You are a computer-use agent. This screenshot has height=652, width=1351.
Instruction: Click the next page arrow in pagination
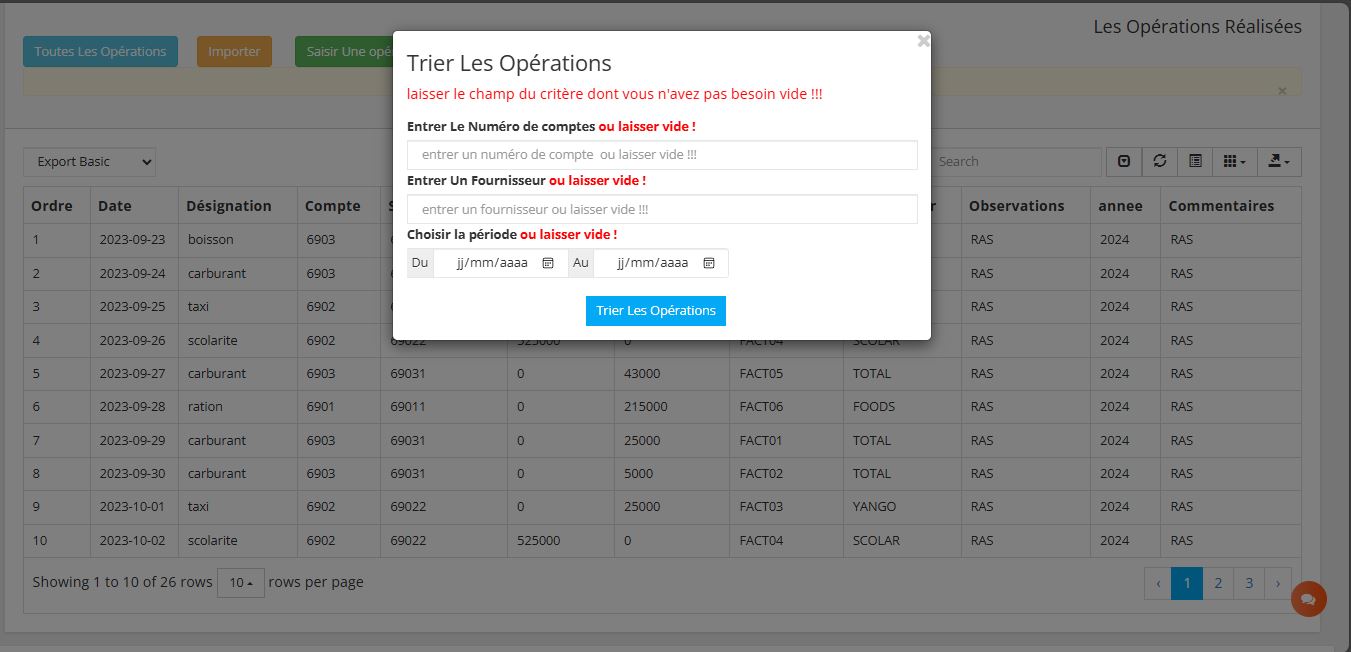coord(1277,583)
